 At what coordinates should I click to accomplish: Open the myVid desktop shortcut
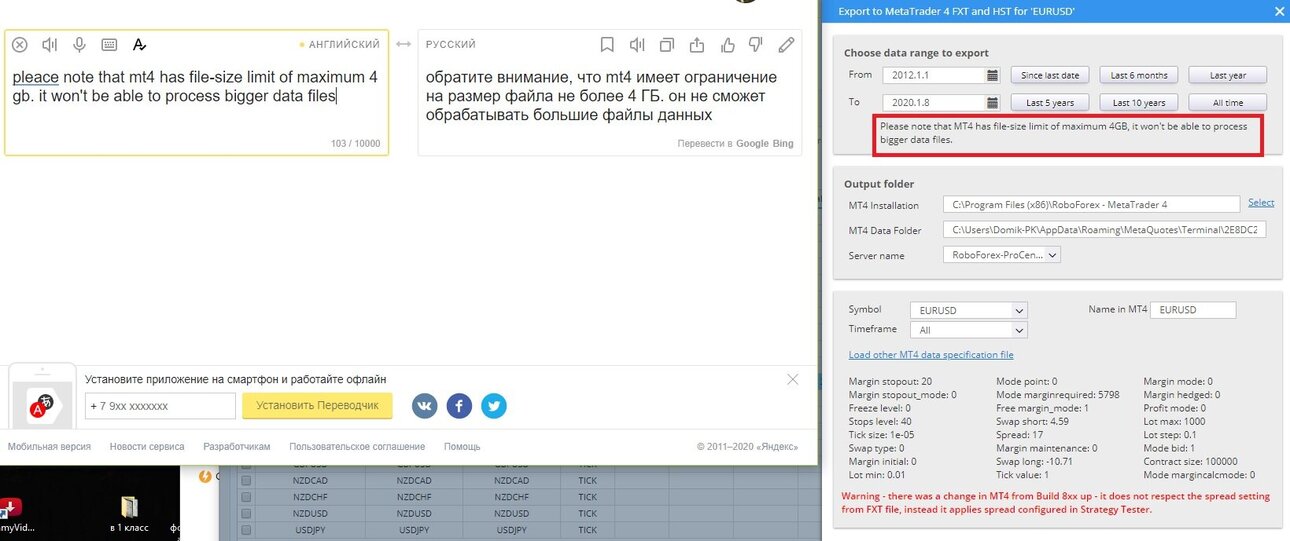[x=12, y=515]
